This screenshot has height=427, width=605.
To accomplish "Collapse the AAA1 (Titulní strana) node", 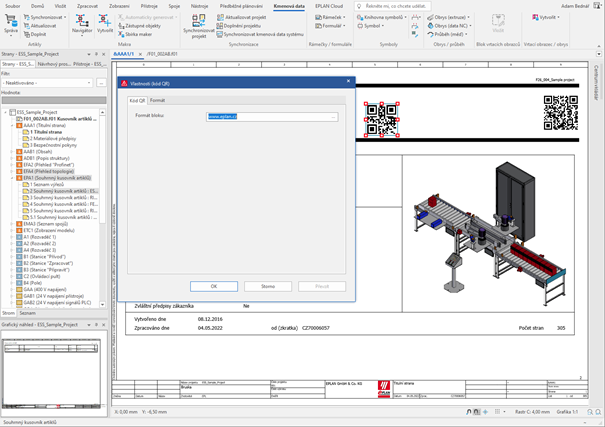I will 11,127.
